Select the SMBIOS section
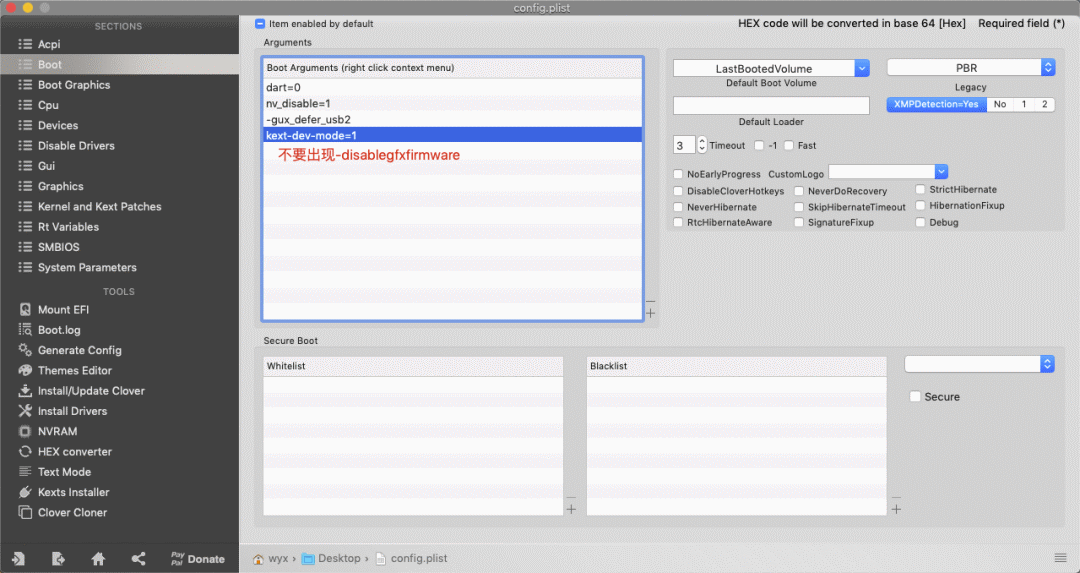1080x573 pixels. pos(120,247)
